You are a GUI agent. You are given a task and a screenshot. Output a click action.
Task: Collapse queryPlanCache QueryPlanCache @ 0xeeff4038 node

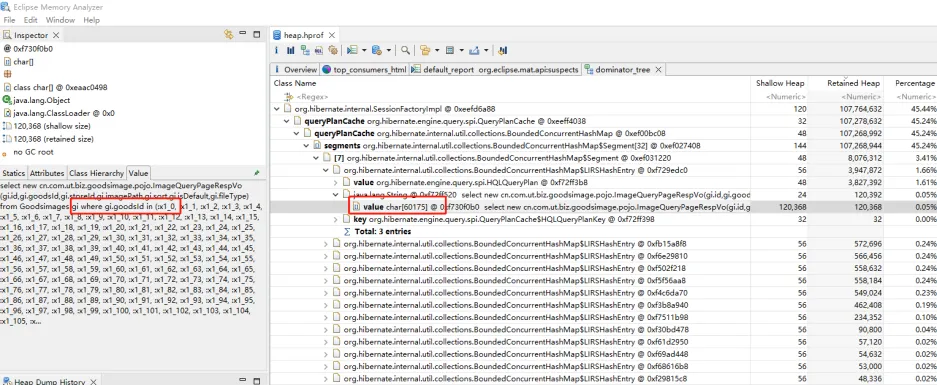tap(286, 121)
